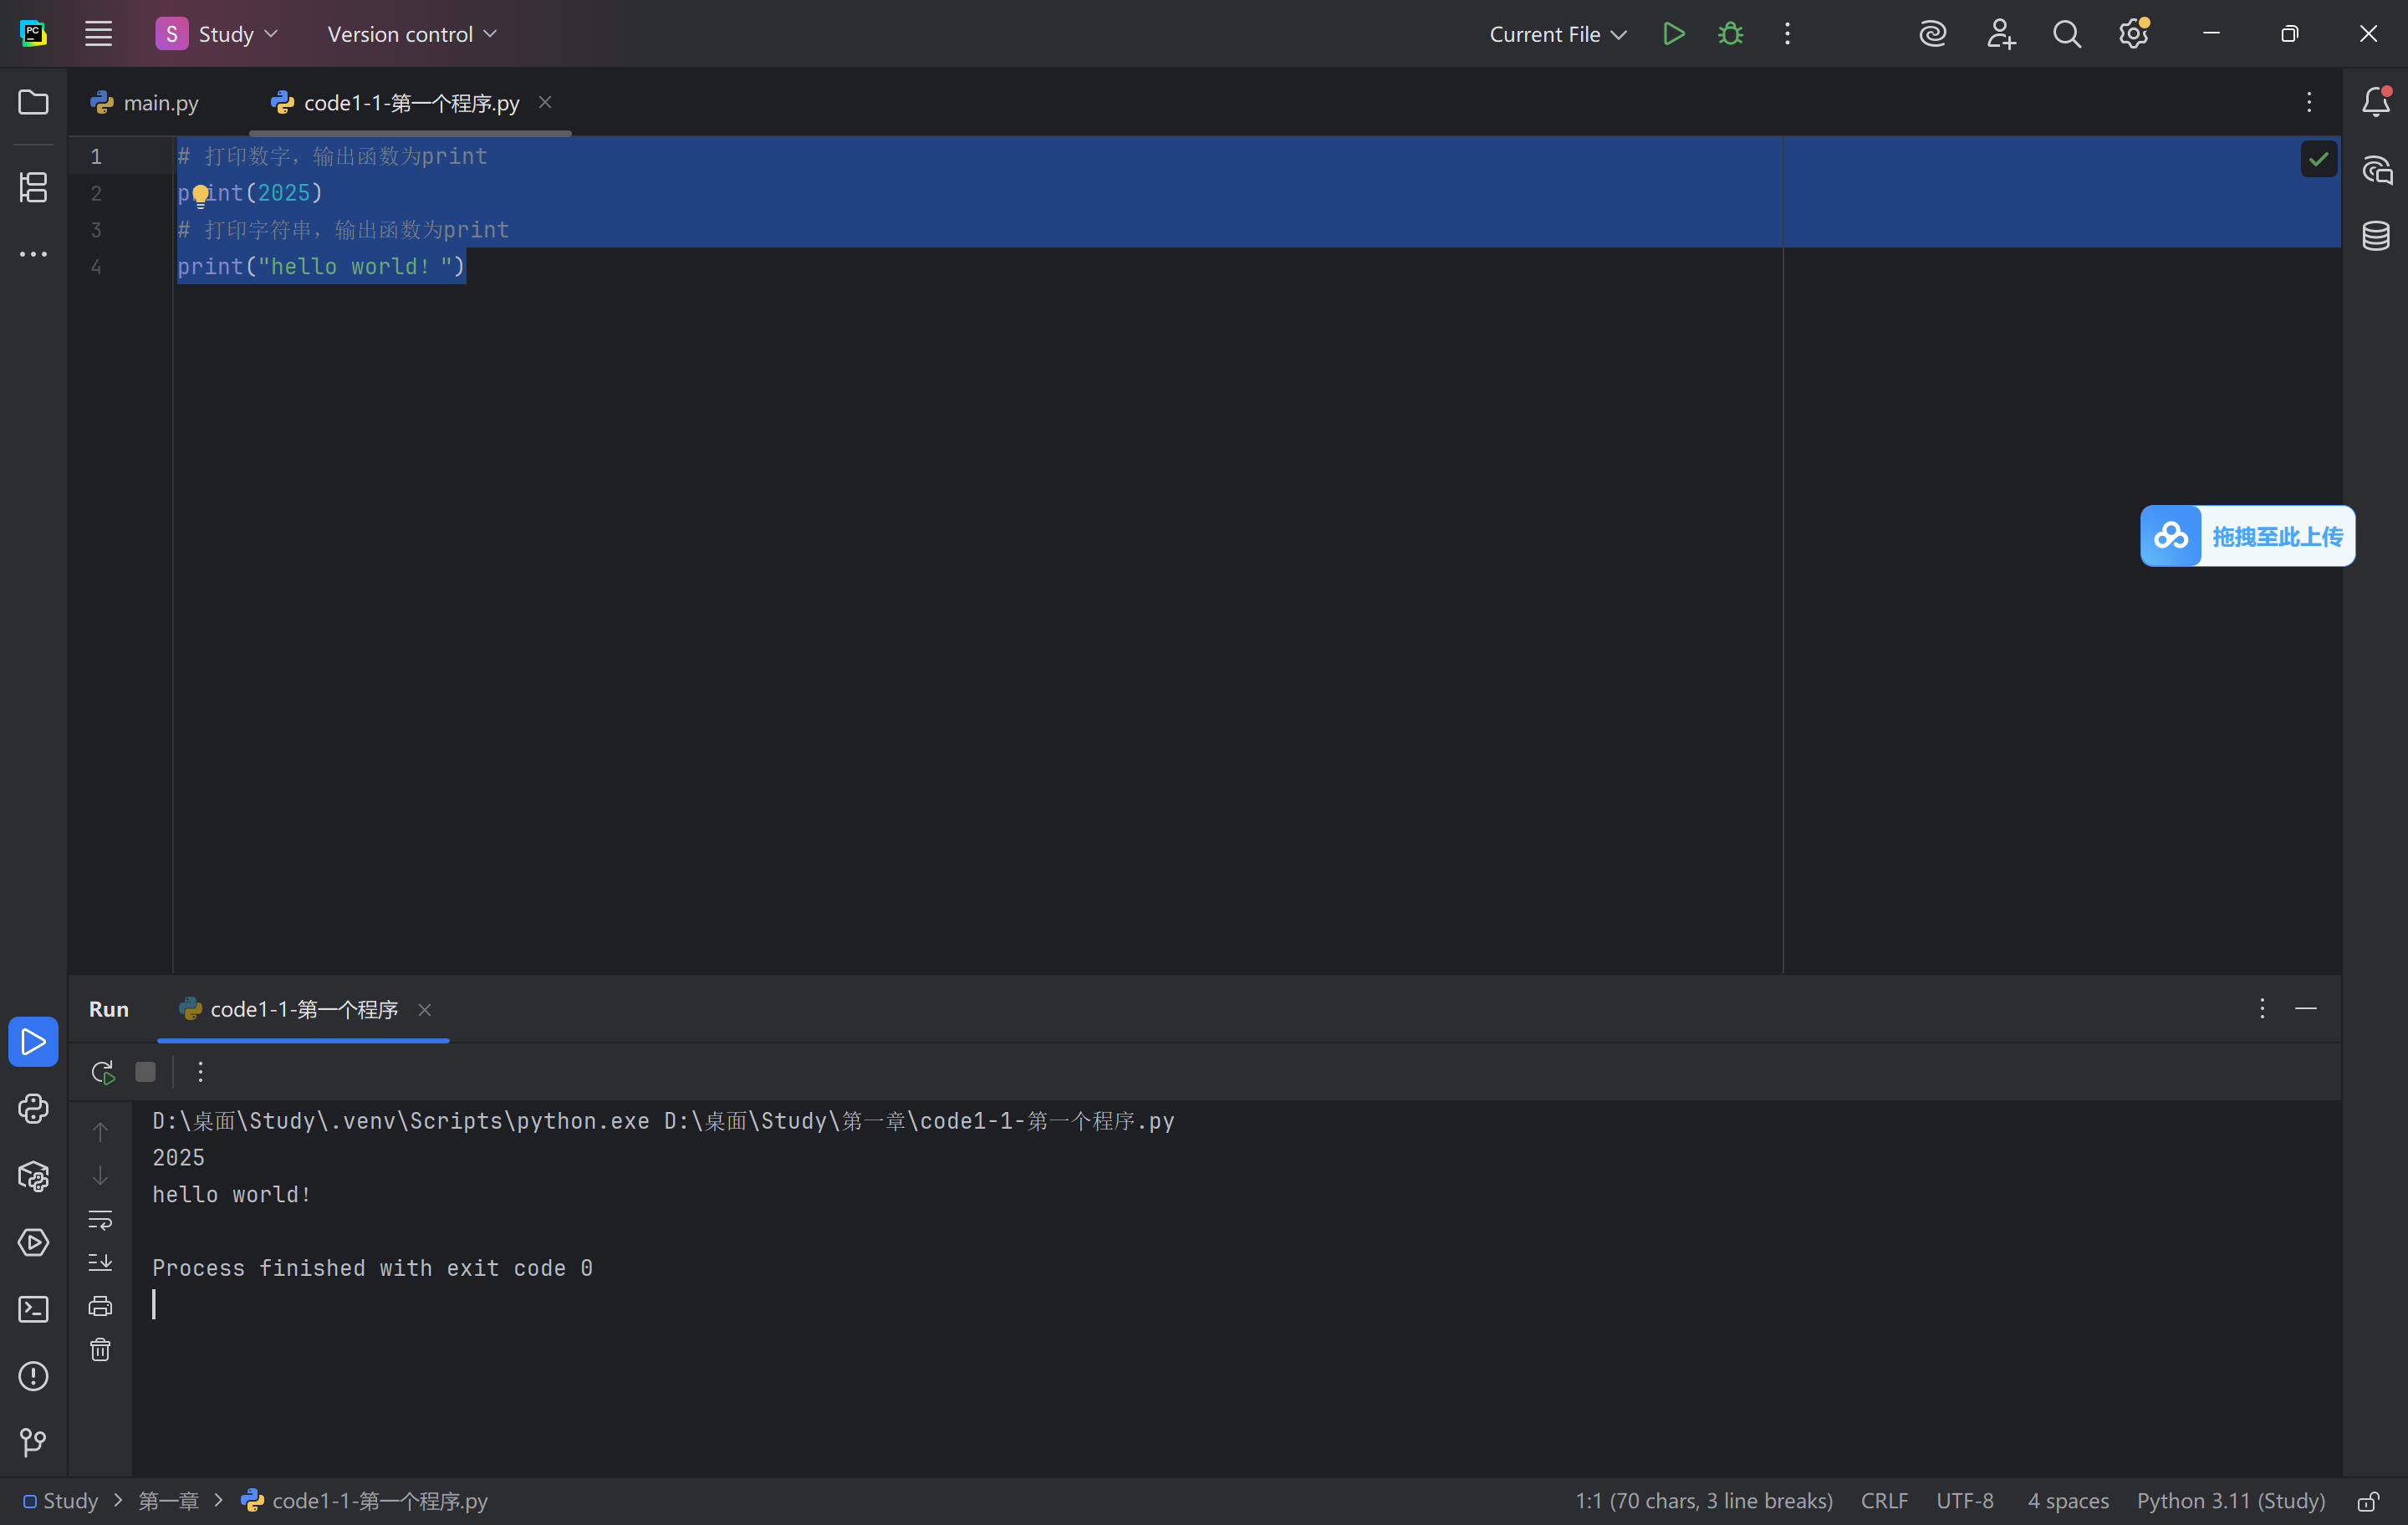Click the Python 3.11 (Study) interpreter selector
This screenshot has width=2408, height=1525.
[x=2230, y=1501]
